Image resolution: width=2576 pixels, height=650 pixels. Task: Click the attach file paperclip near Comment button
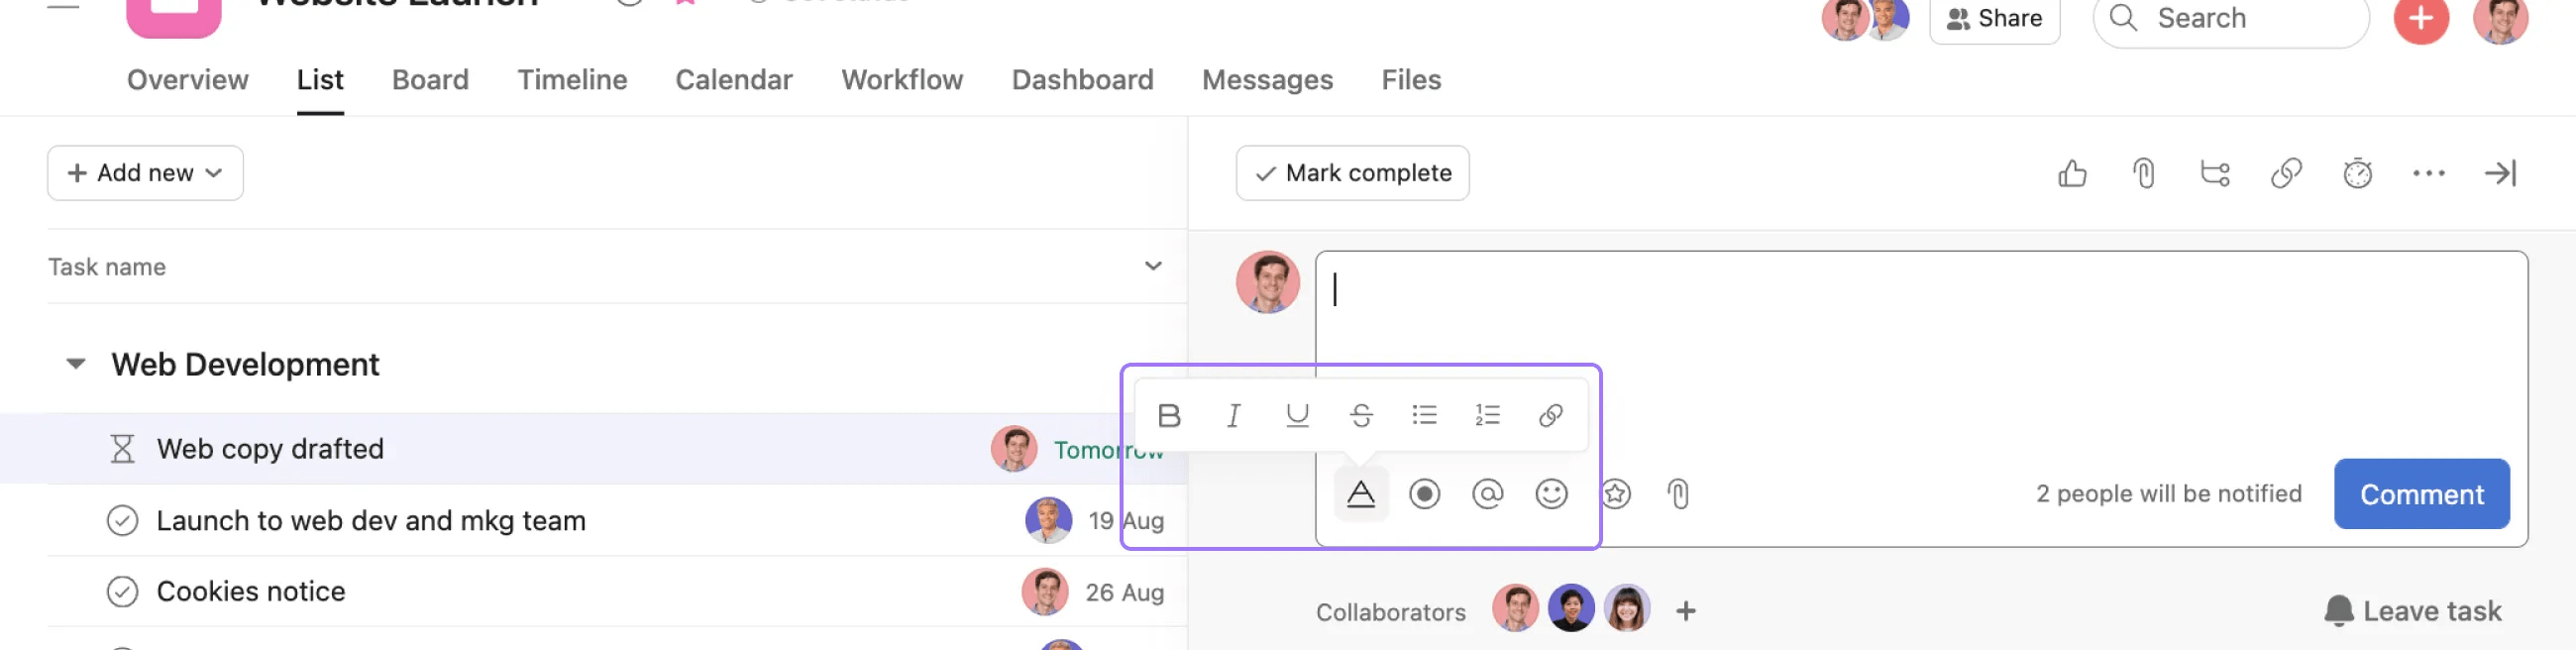click(1678, 493)
